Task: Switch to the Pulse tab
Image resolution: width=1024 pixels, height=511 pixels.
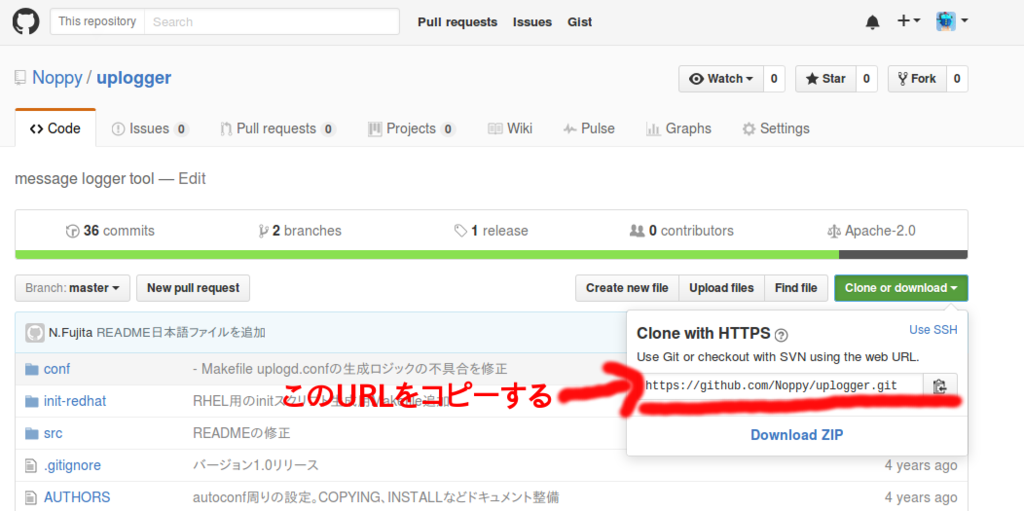Action: tap(588, 129)
